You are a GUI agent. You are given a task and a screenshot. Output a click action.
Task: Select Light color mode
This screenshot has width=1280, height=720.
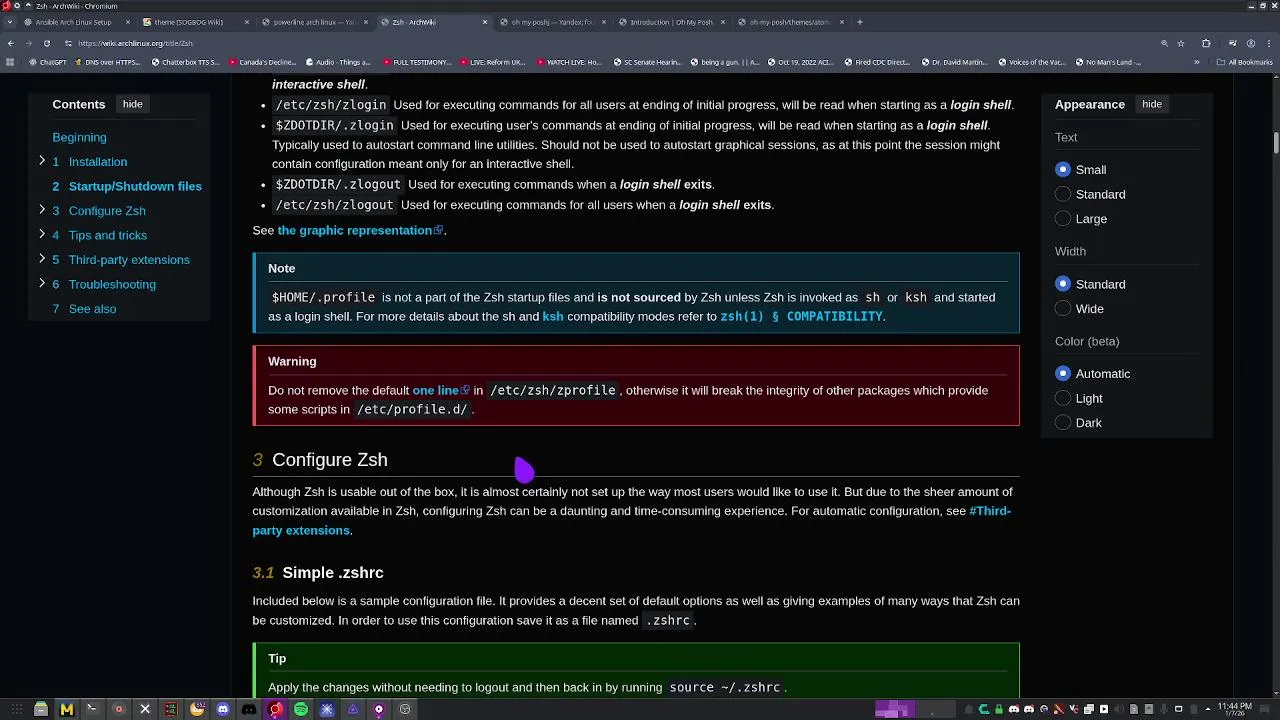tap(1063, 398)
